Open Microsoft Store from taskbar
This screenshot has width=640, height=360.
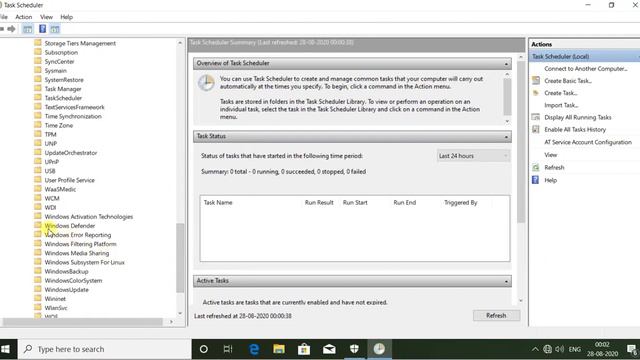(x=304, y=349)
